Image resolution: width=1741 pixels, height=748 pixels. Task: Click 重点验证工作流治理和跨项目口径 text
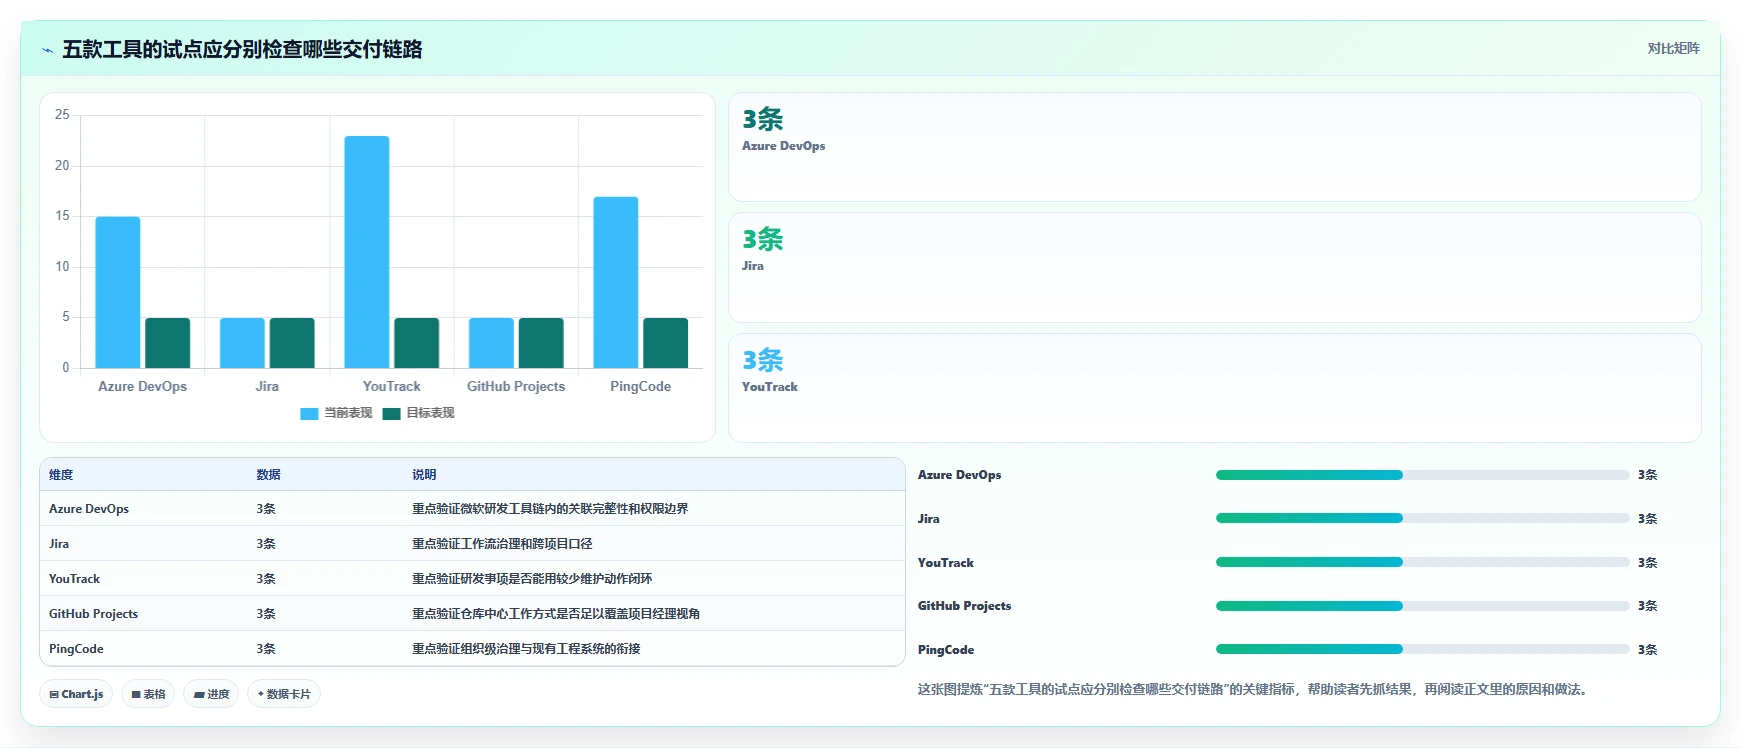(x=502, y=544)
